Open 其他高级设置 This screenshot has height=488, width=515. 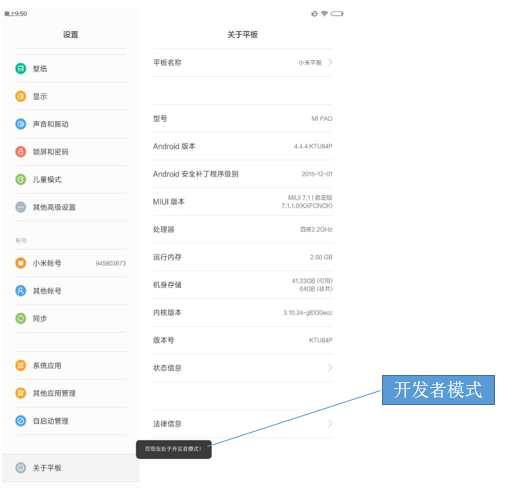[71, 207]
